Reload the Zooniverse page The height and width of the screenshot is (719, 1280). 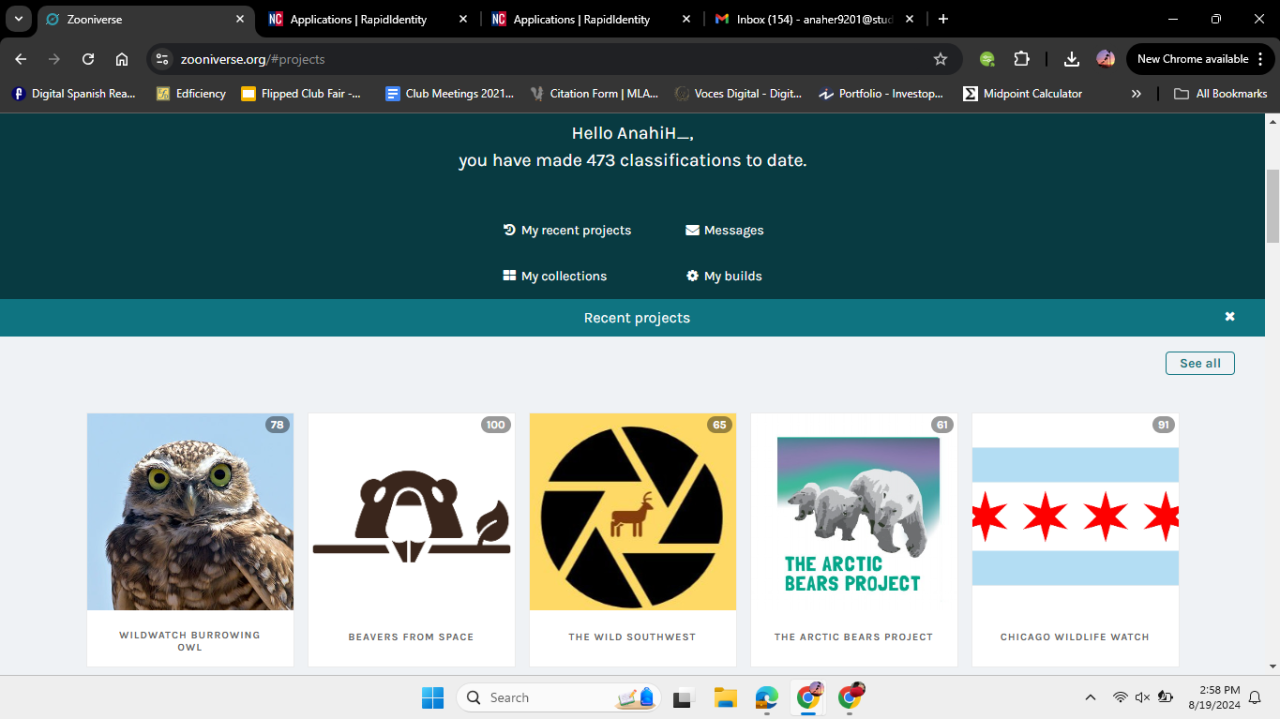pos(88,59)
